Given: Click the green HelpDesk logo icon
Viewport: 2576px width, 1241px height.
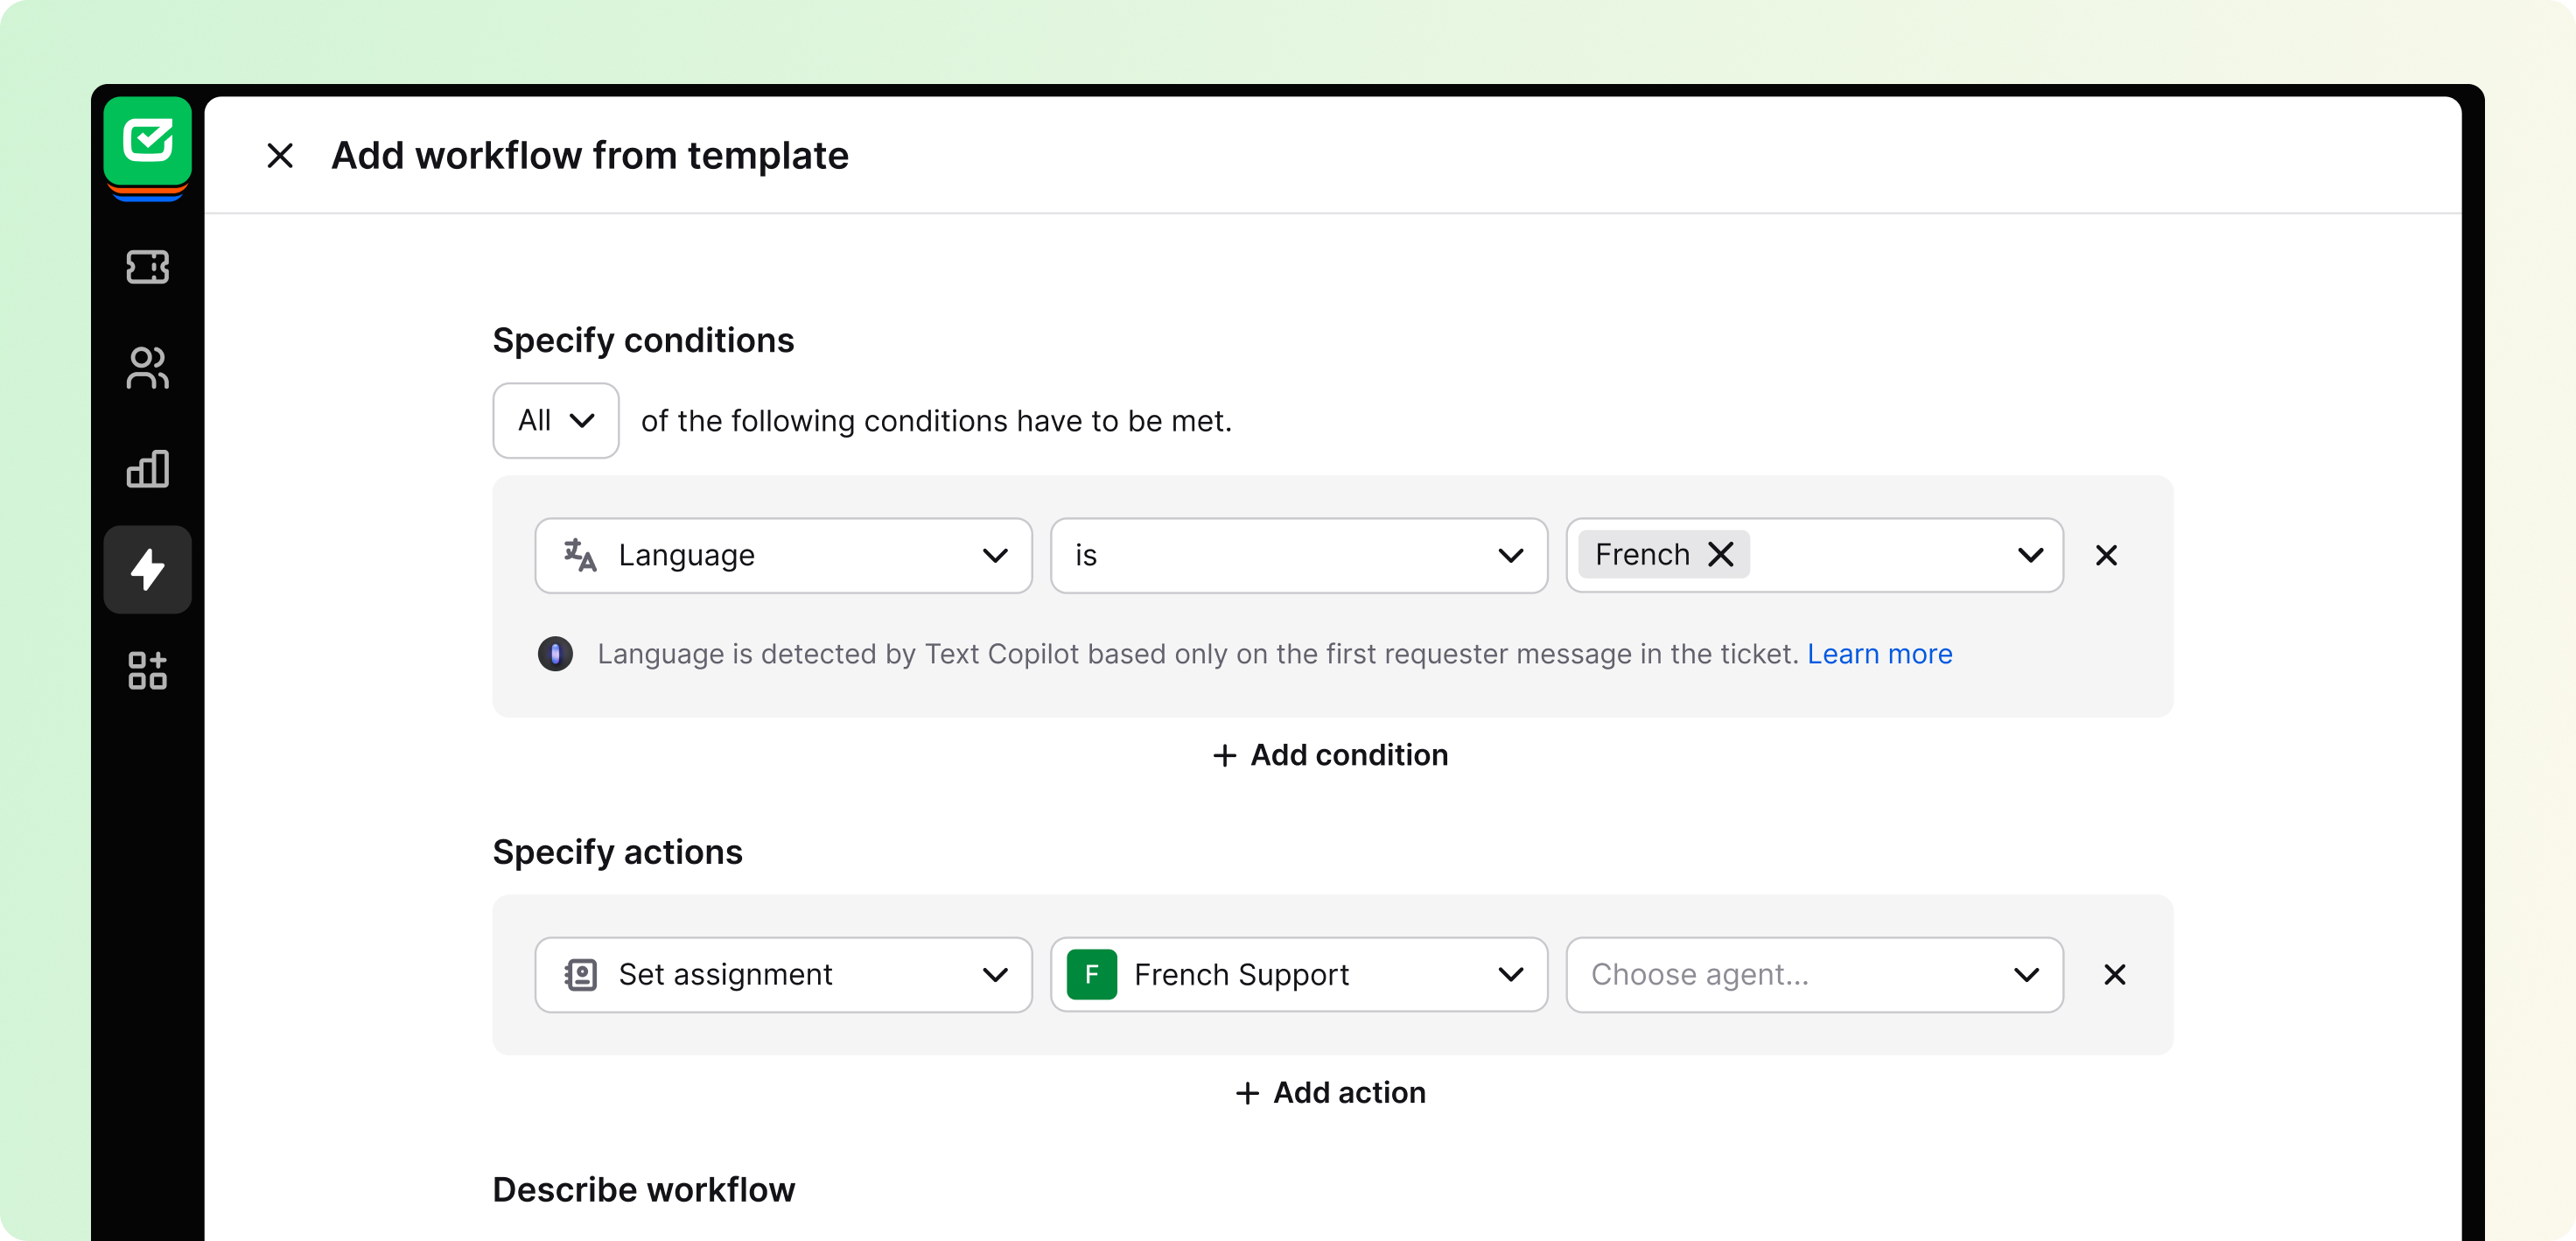Looking at the screenshot, I should [147, 141].
